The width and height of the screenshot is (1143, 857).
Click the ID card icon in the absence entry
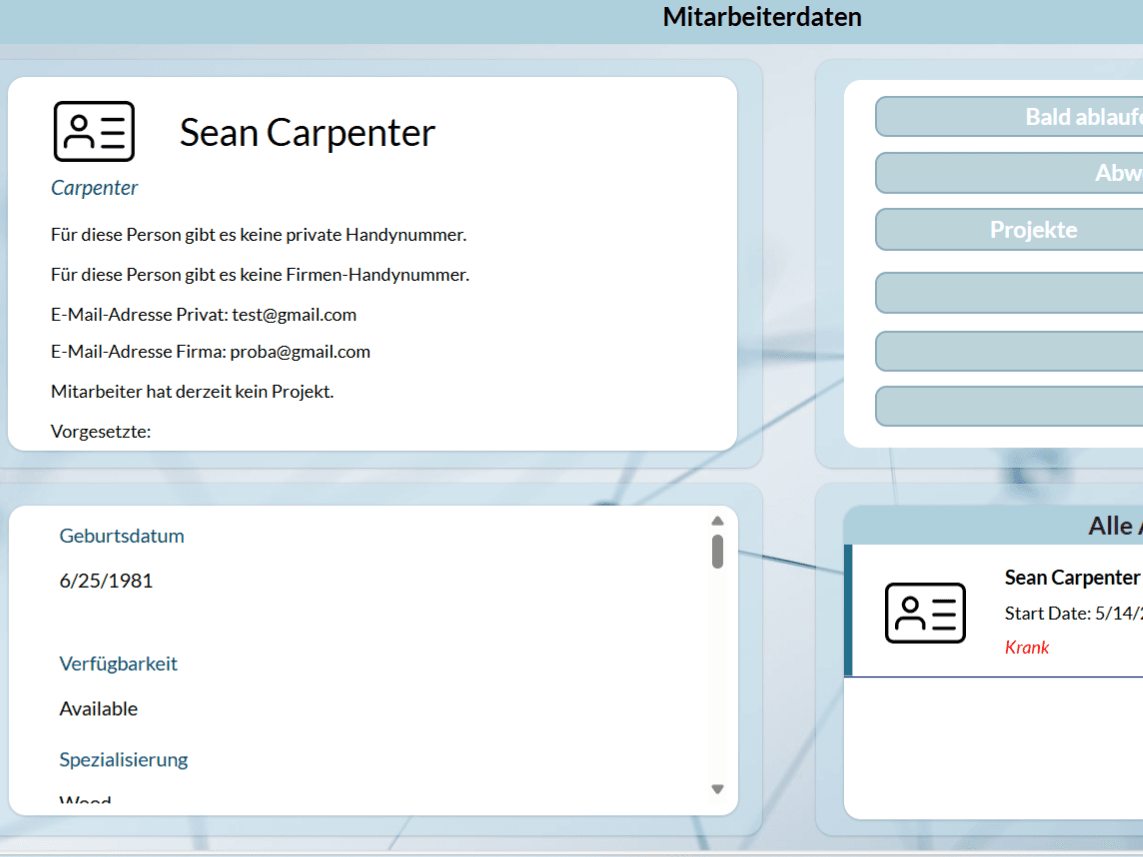(x=925, y=613)
